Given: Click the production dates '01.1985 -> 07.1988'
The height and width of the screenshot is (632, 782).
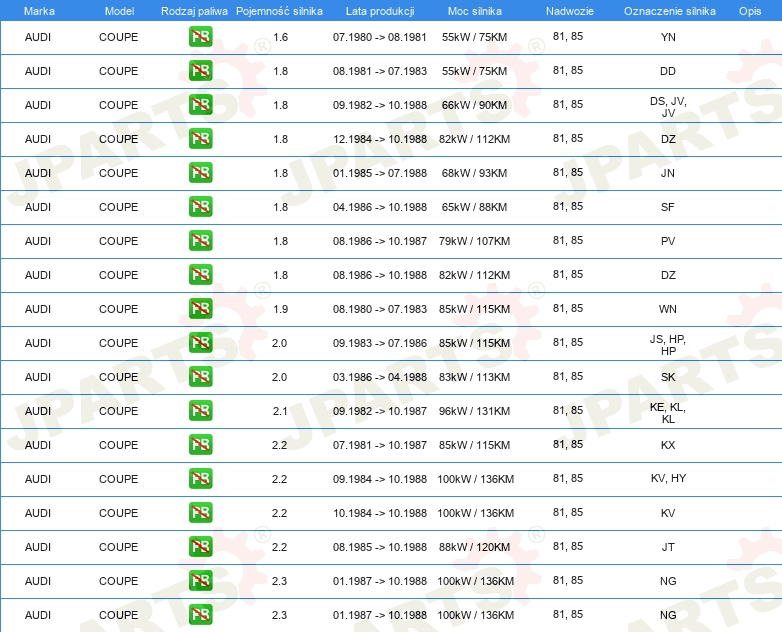Looking at the screenshot, I should 380,173.
